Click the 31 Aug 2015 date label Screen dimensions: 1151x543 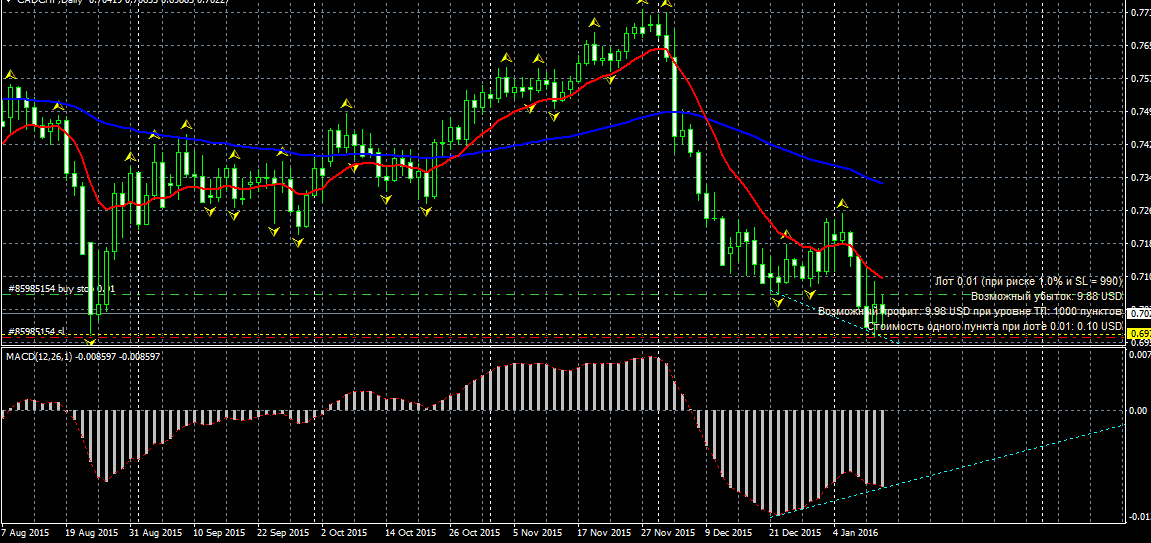156,532
